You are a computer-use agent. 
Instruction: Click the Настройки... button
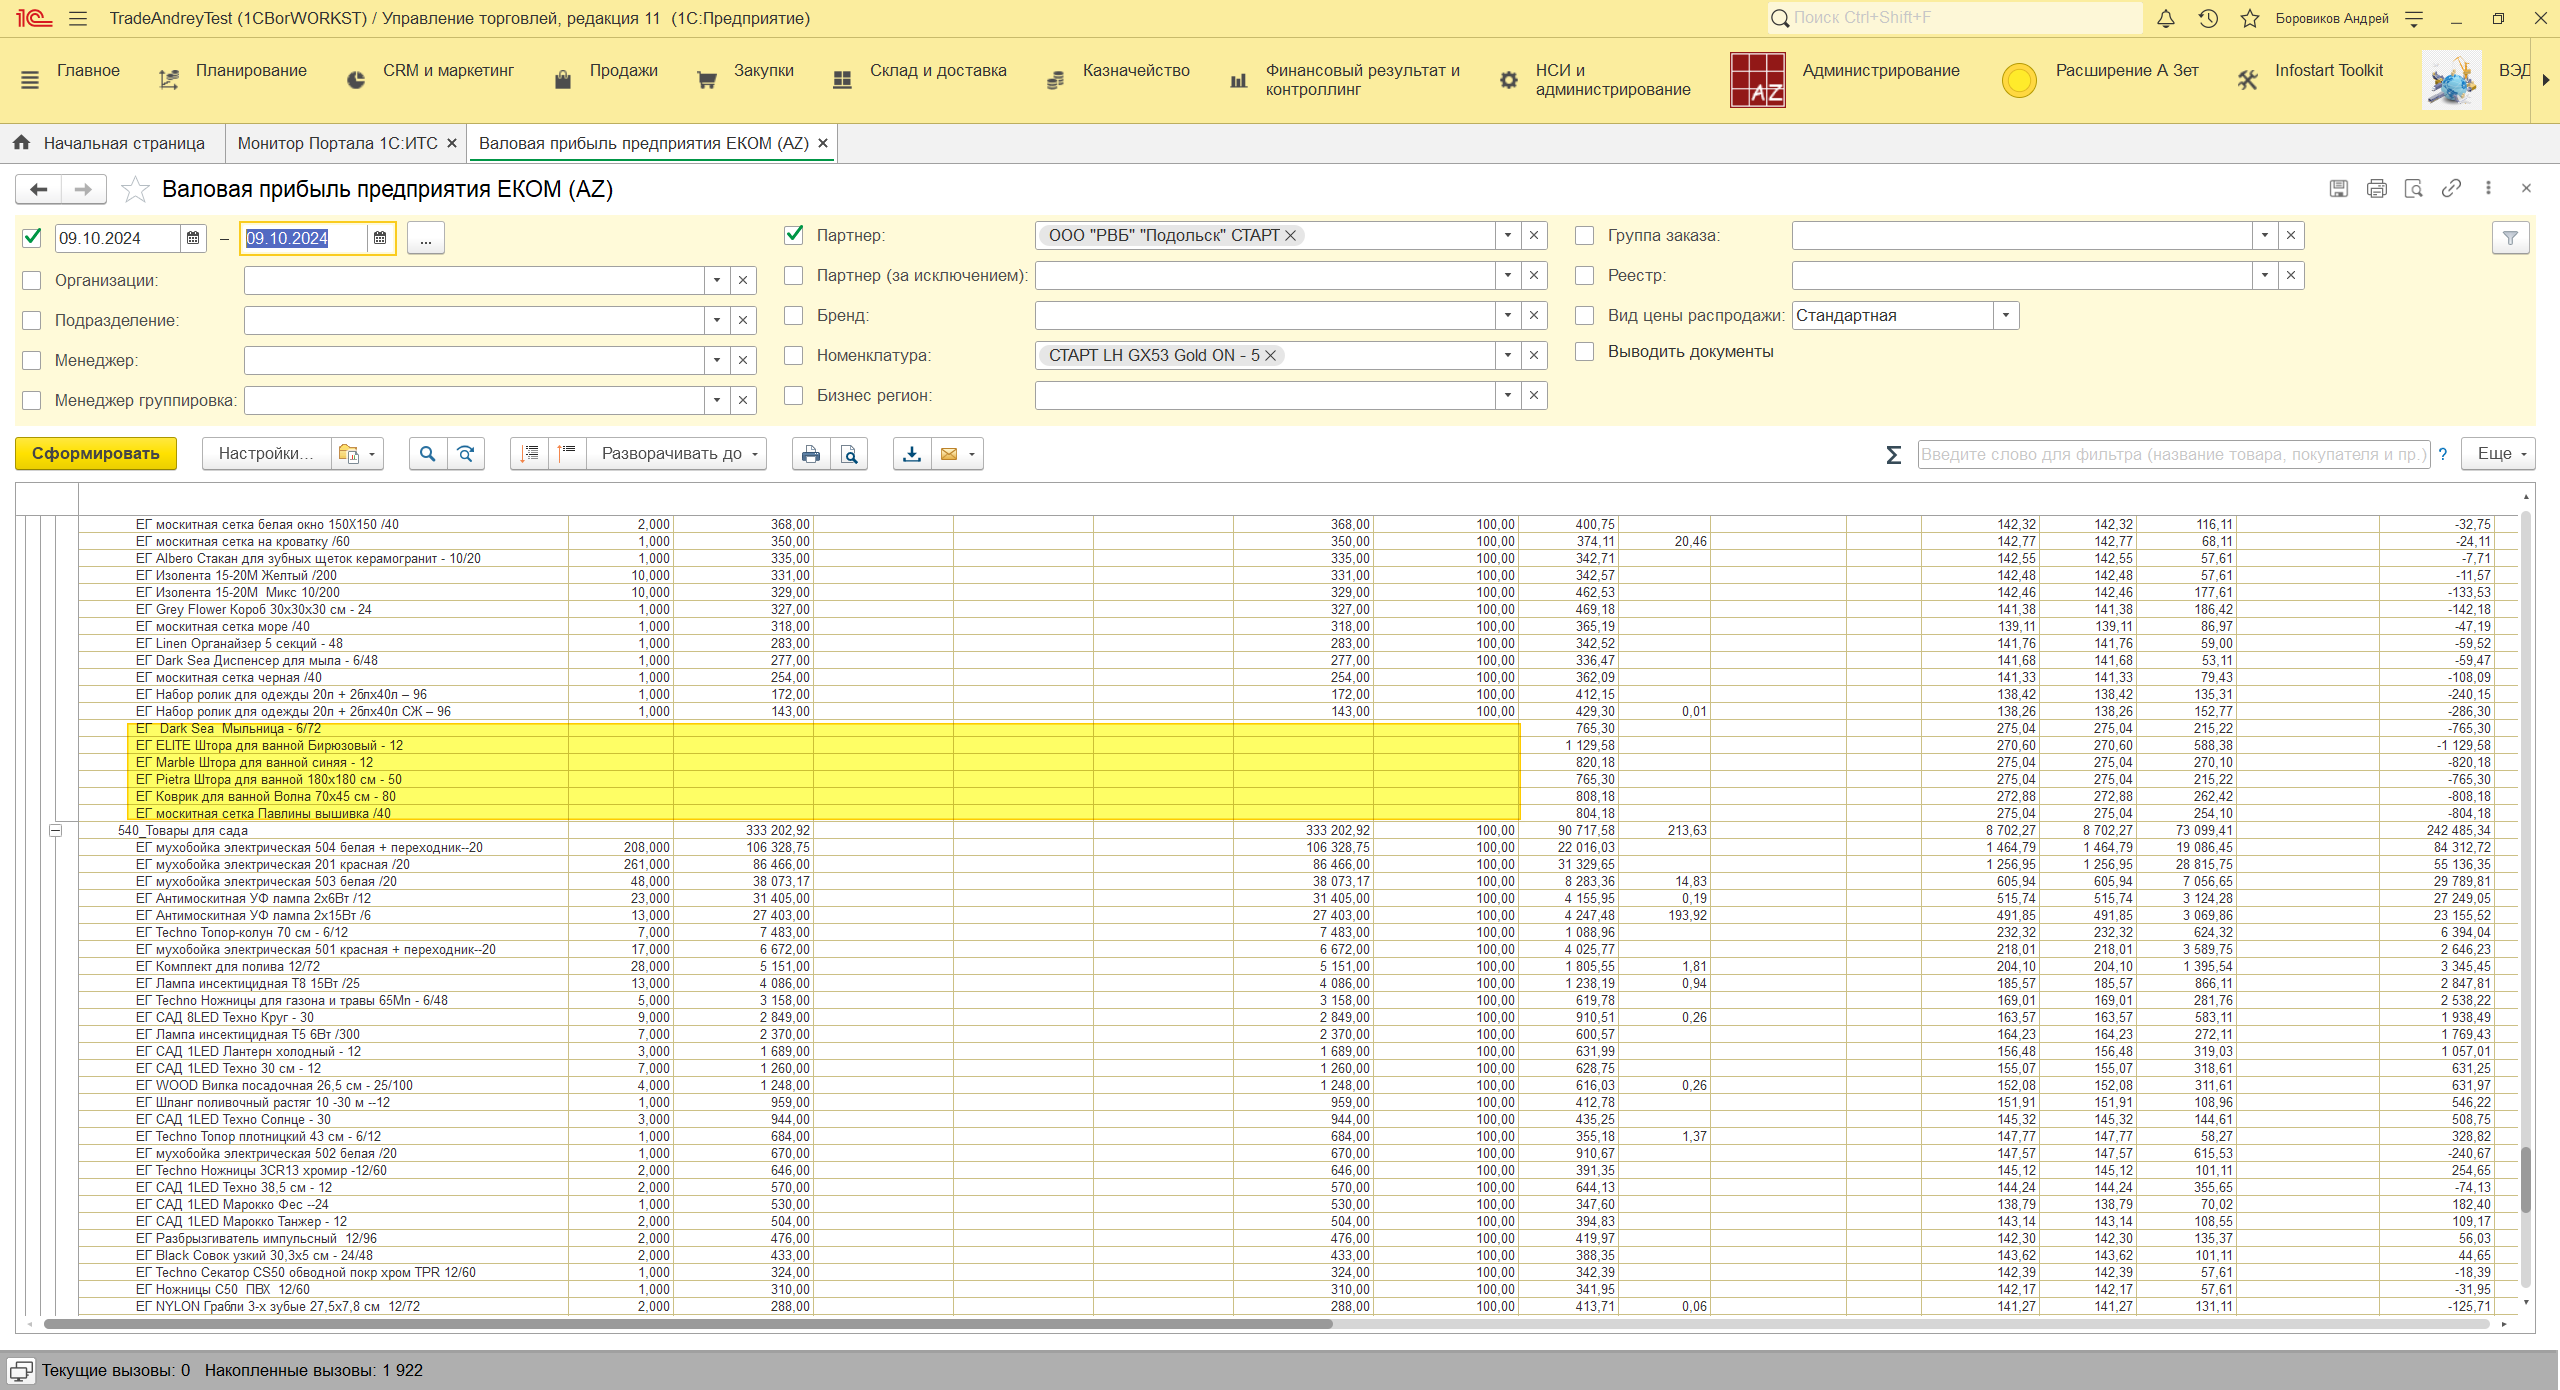point(266,454)
